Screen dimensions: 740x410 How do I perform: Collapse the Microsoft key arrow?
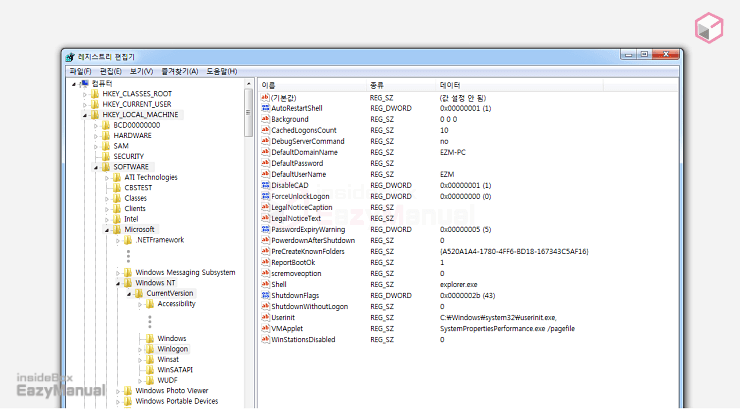(x=107, y=230)
